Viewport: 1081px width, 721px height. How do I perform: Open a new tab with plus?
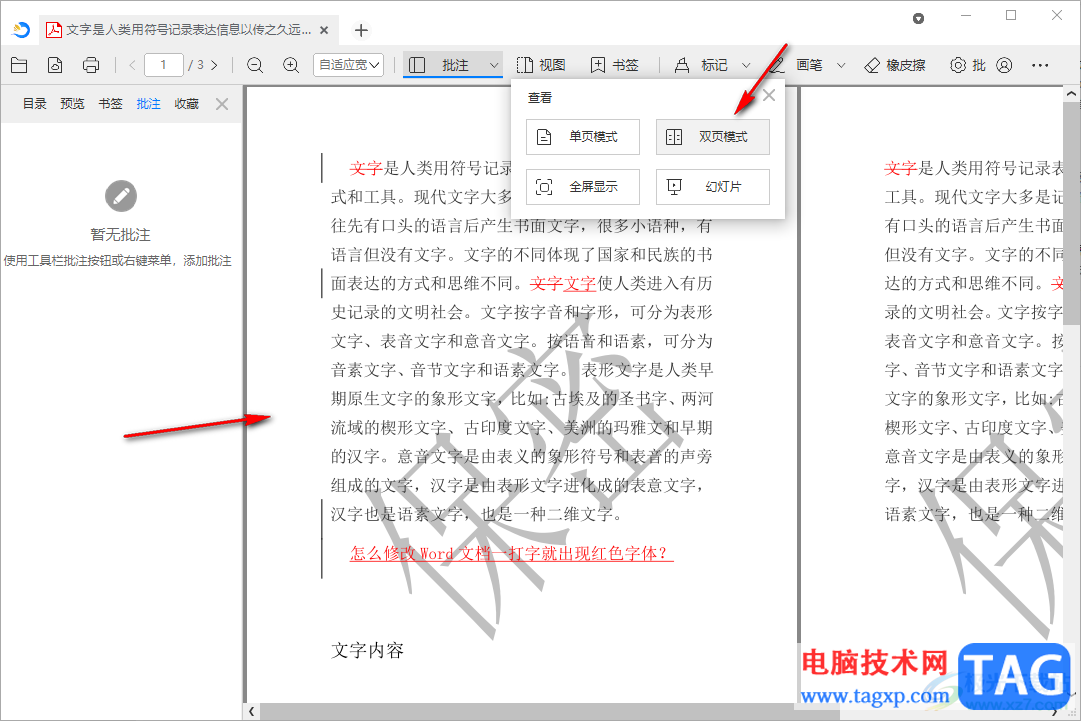pyautogui.click(x=361, y=30)
